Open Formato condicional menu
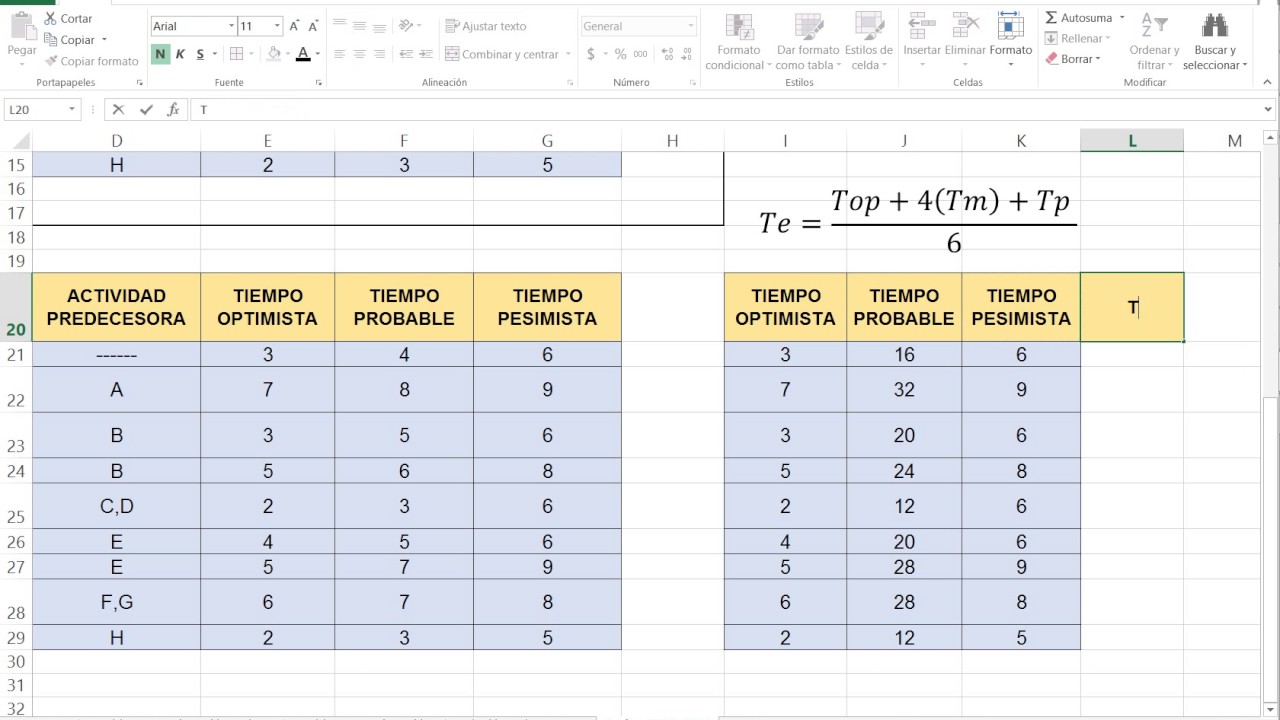The height and width of the screenshot is (720, 1280). (x=739, y=42)
